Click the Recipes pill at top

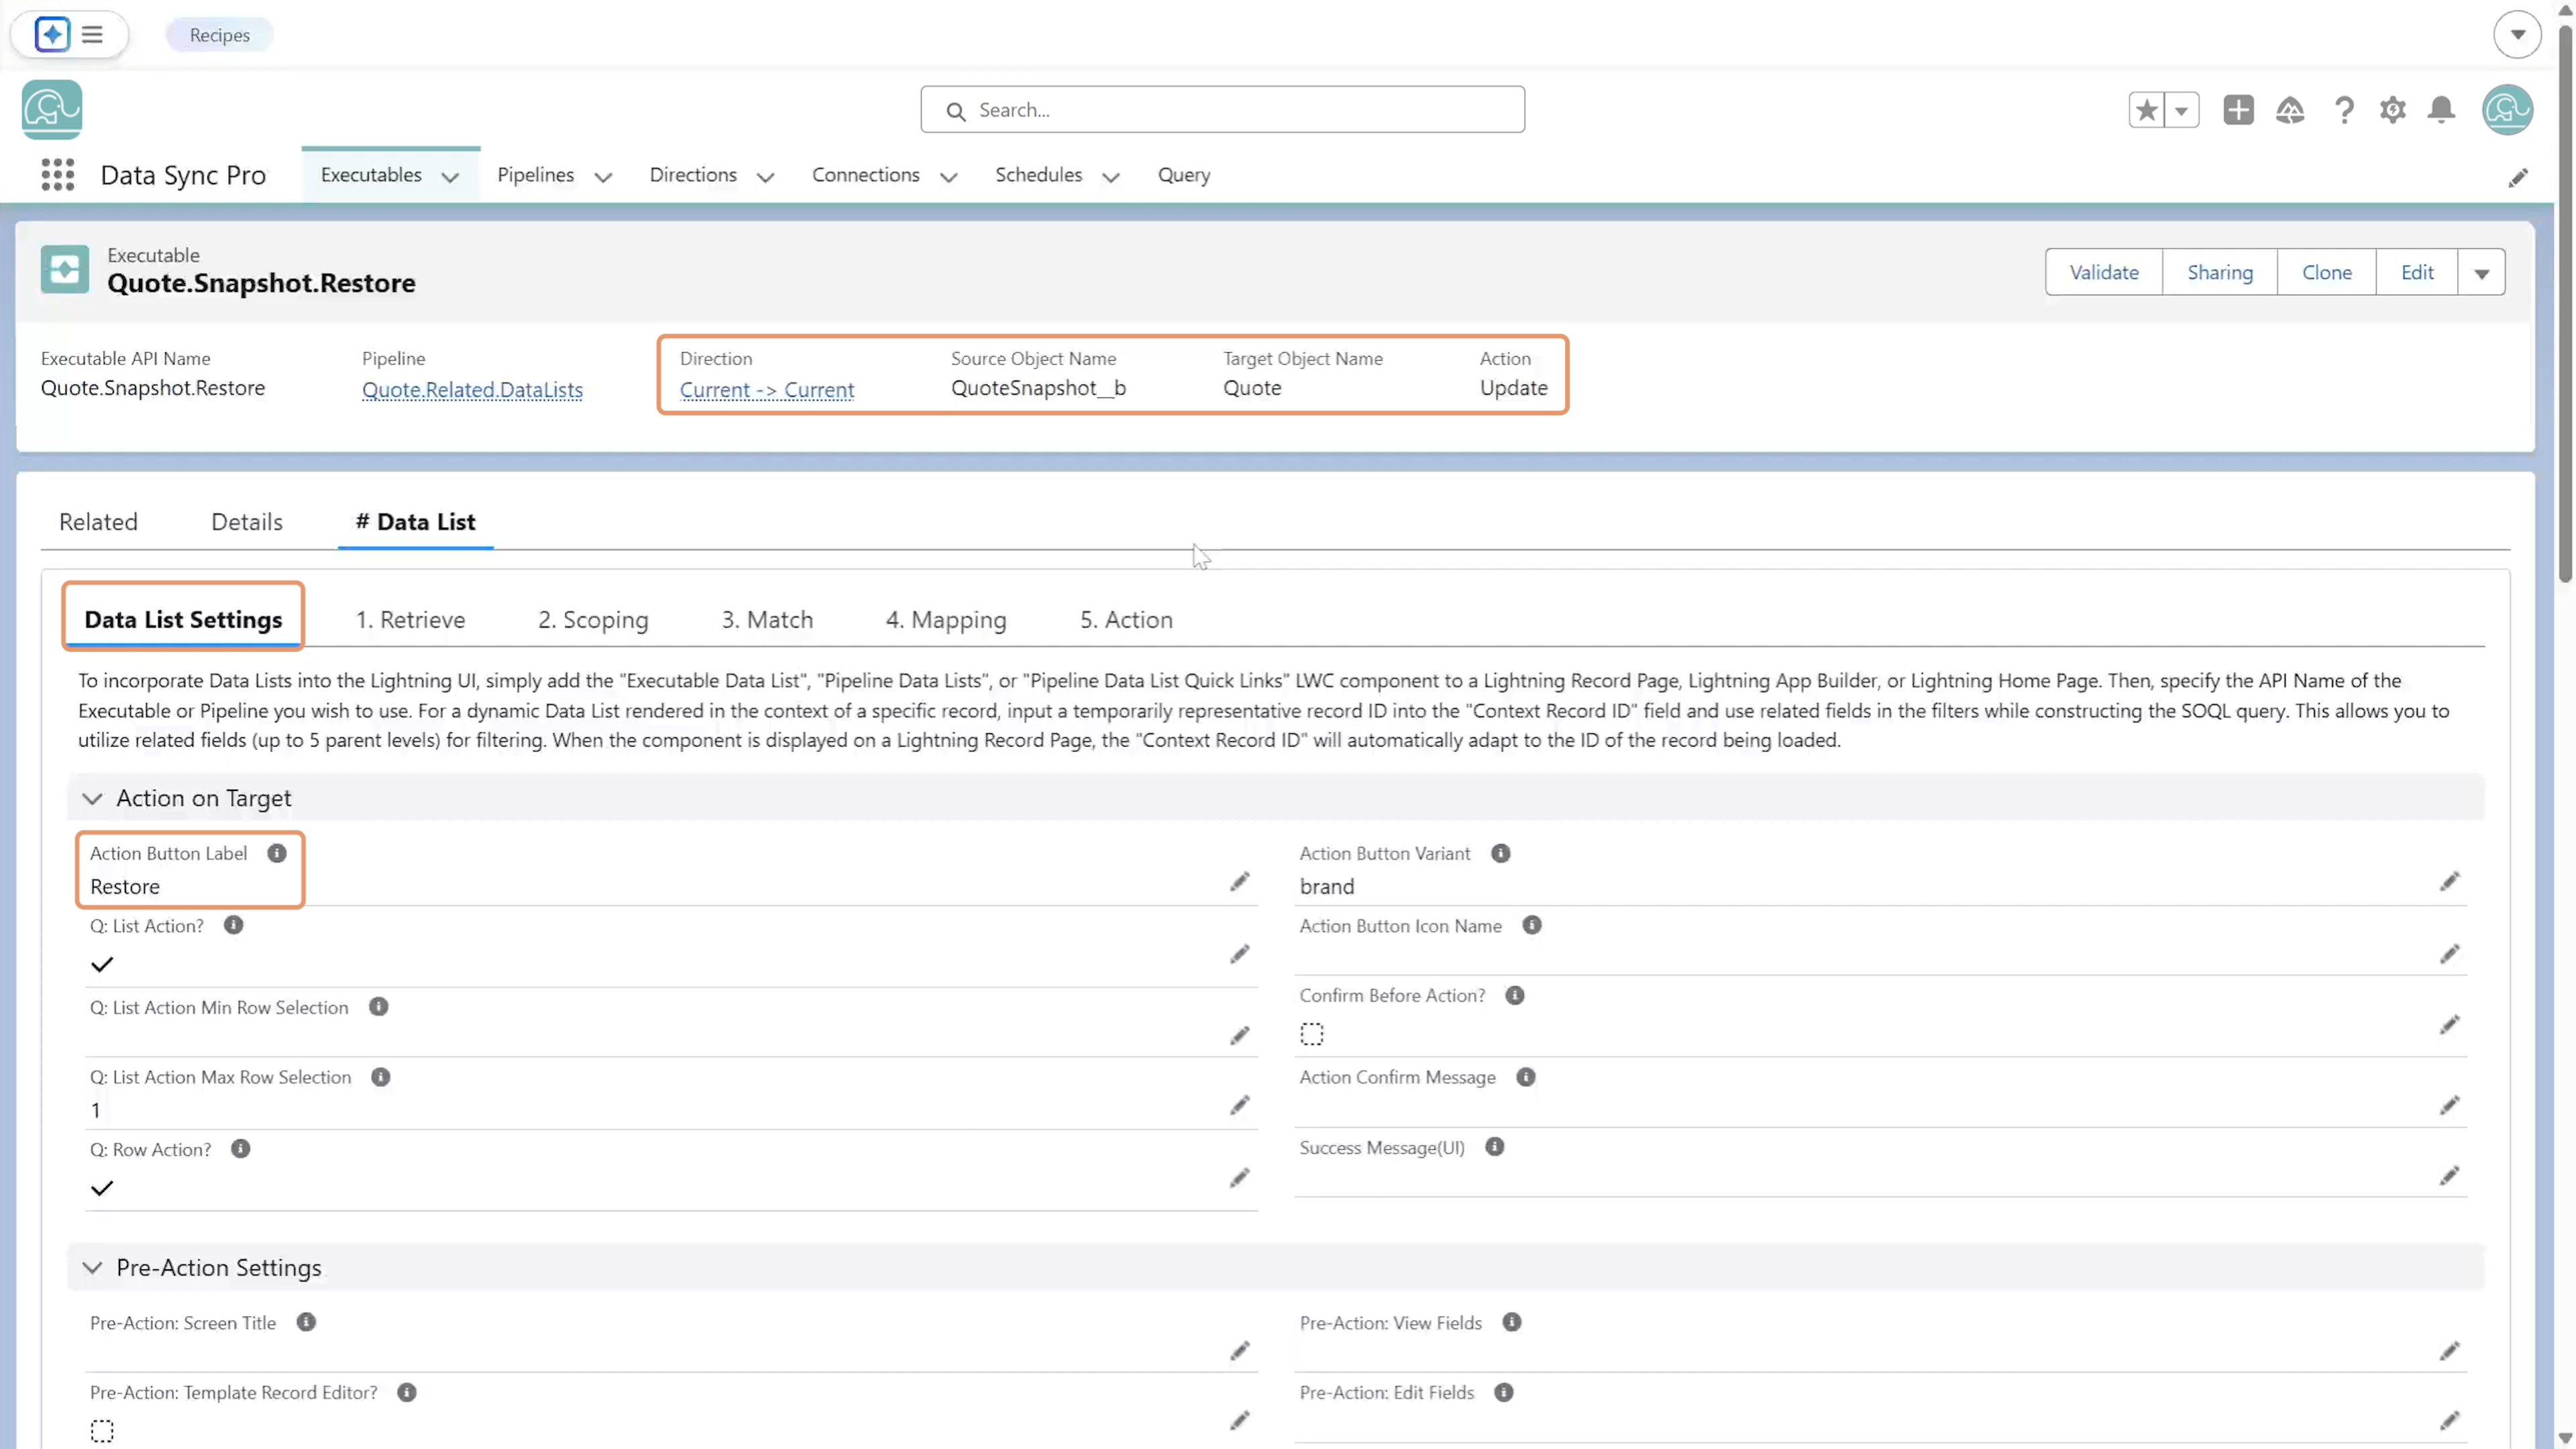click(219, 35)
